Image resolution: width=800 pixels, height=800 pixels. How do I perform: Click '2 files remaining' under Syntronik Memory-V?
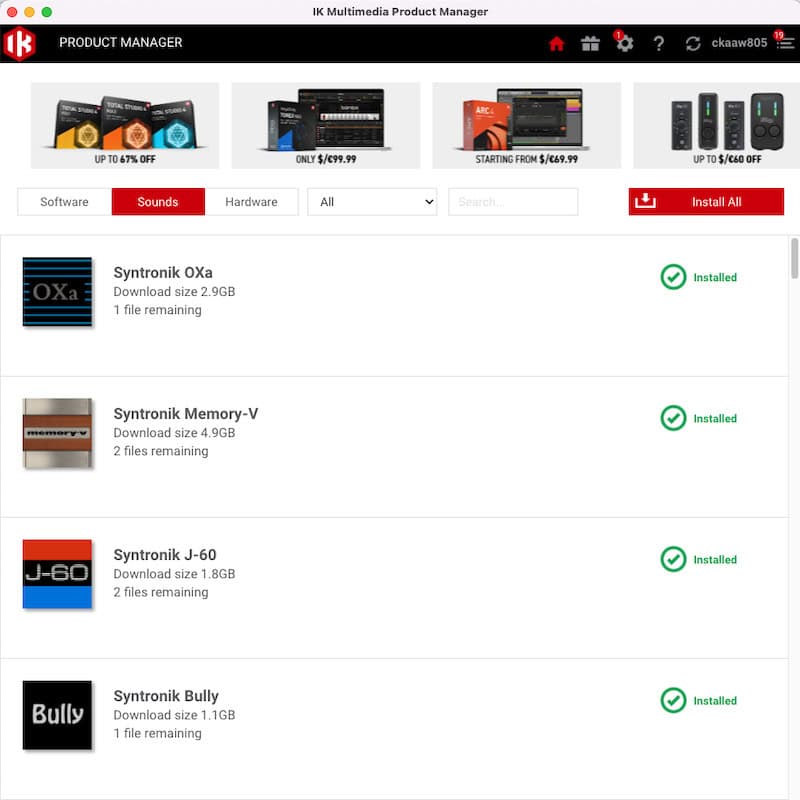coord(161,452)
